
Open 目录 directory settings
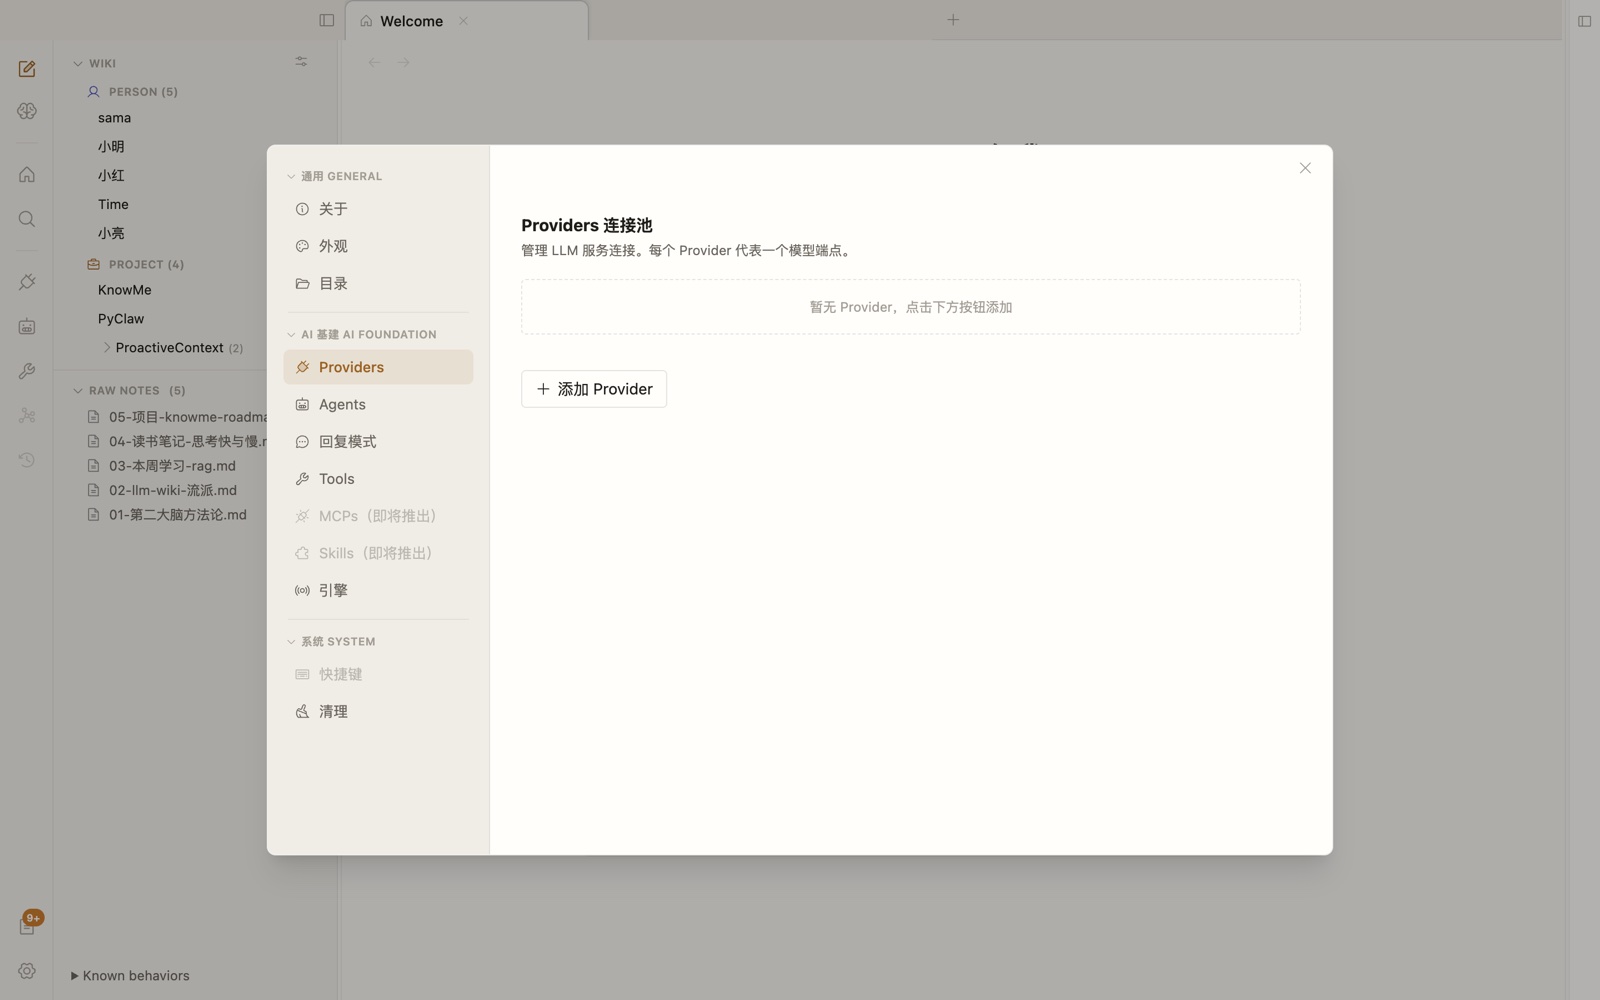378,284
